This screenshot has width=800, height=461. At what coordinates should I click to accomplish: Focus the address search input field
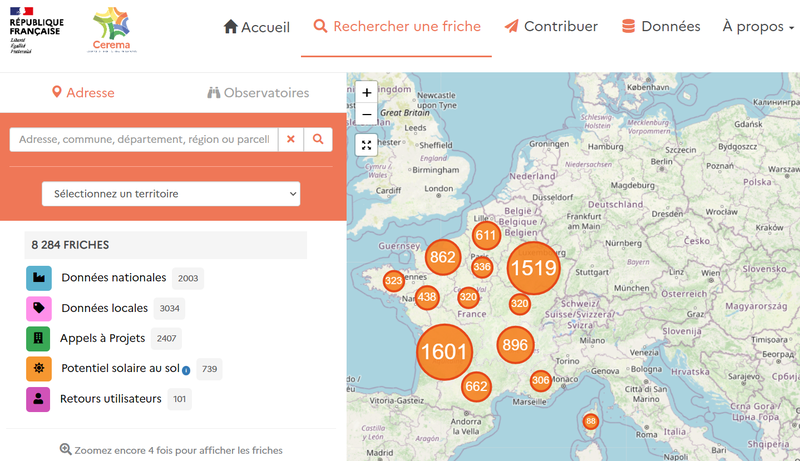pyautogui.click(x=143, y=139)
